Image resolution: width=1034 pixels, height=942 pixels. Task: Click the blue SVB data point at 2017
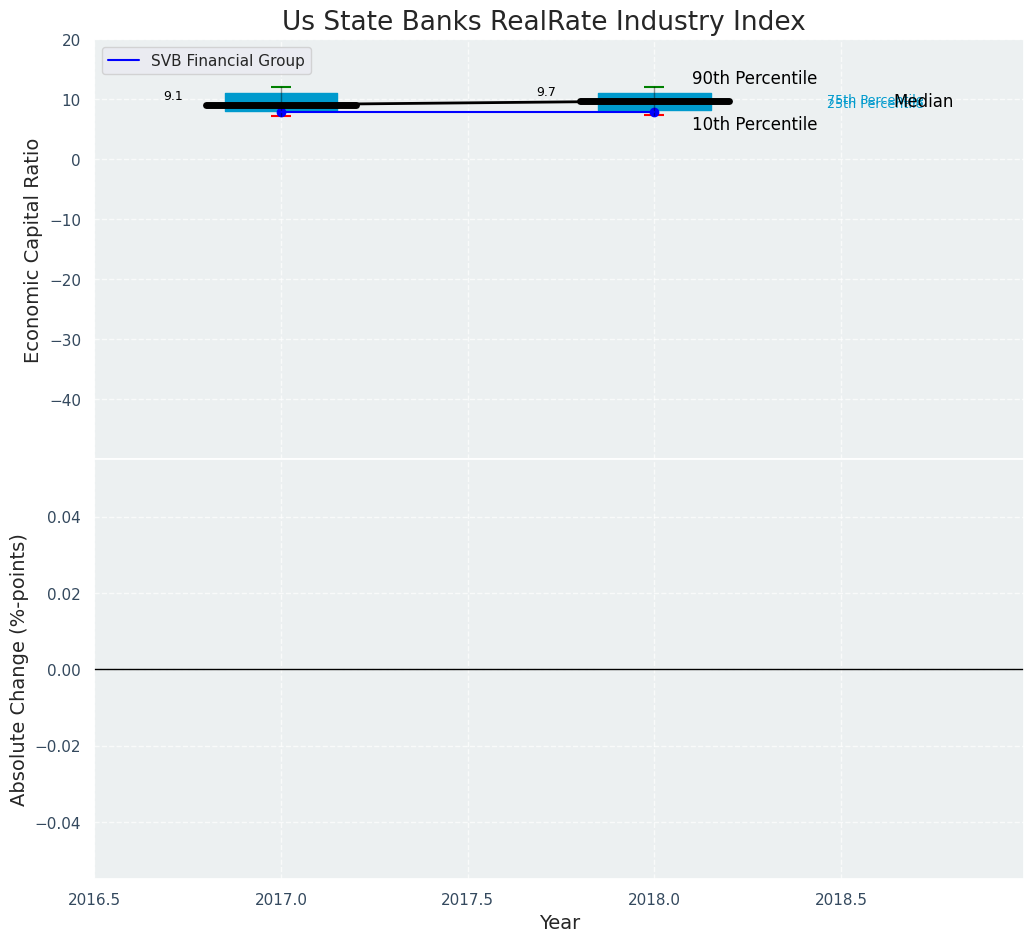pyautogui.click(x=281, y=113)
